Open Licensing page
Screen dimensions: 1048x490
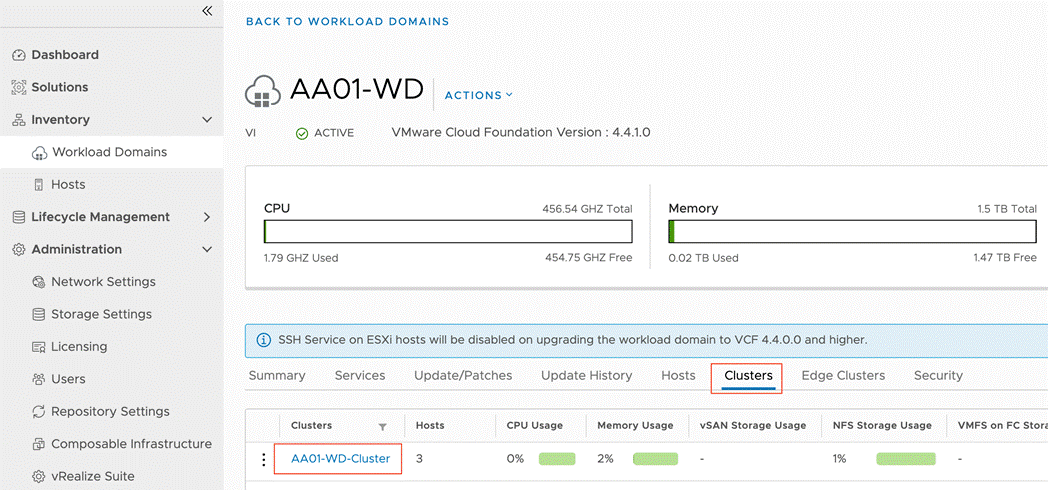[x=79, y=347]
